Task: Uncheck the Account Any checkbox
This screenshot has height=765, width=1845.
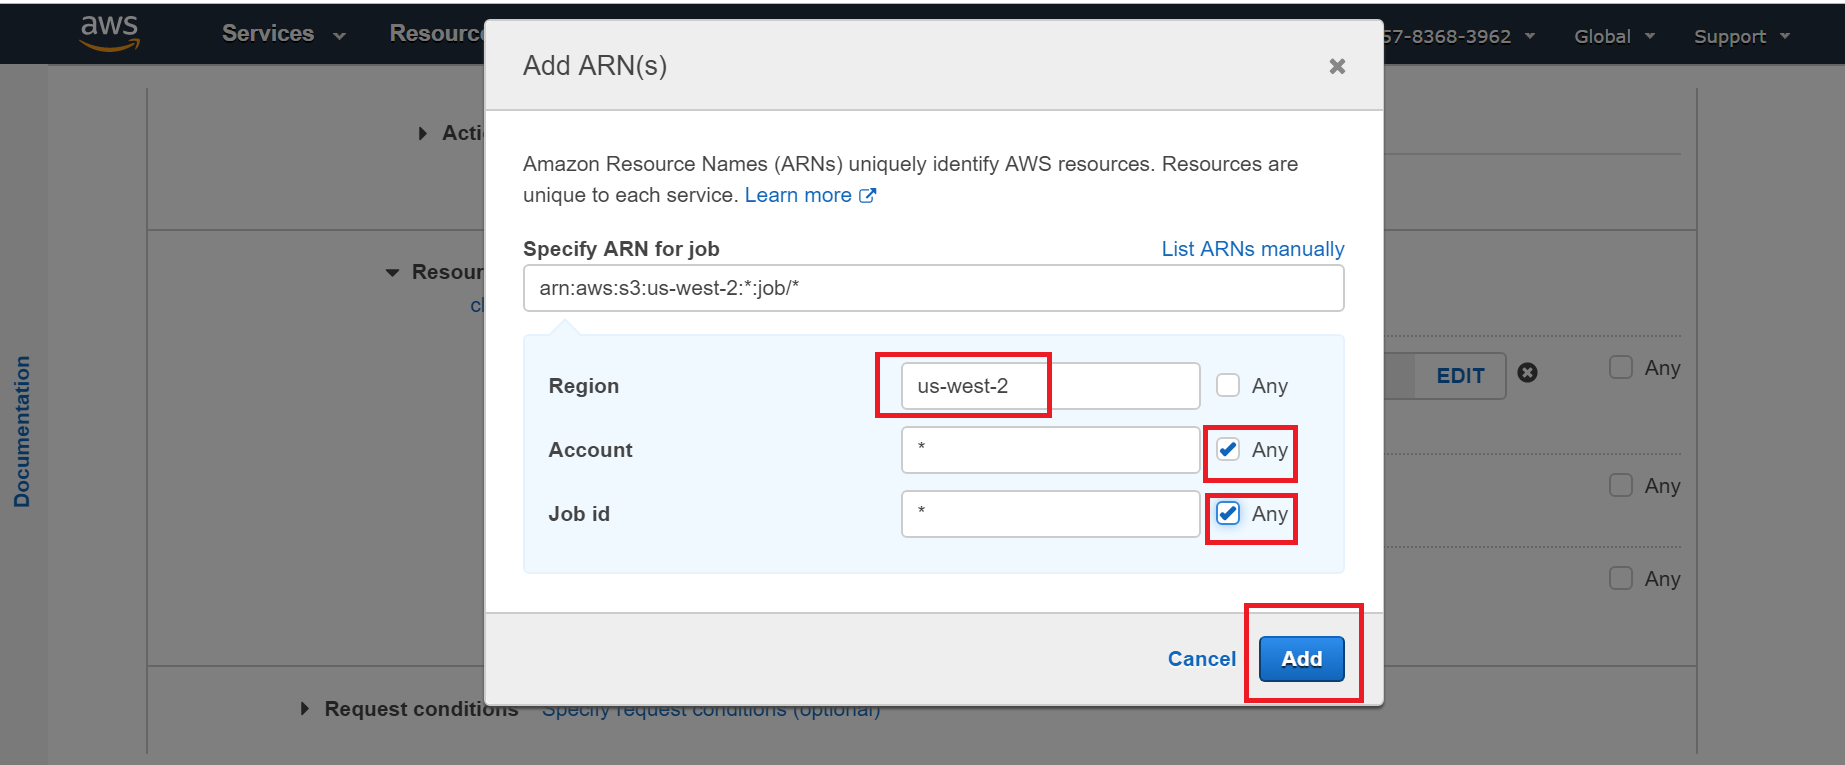Action: [1228, 450]
